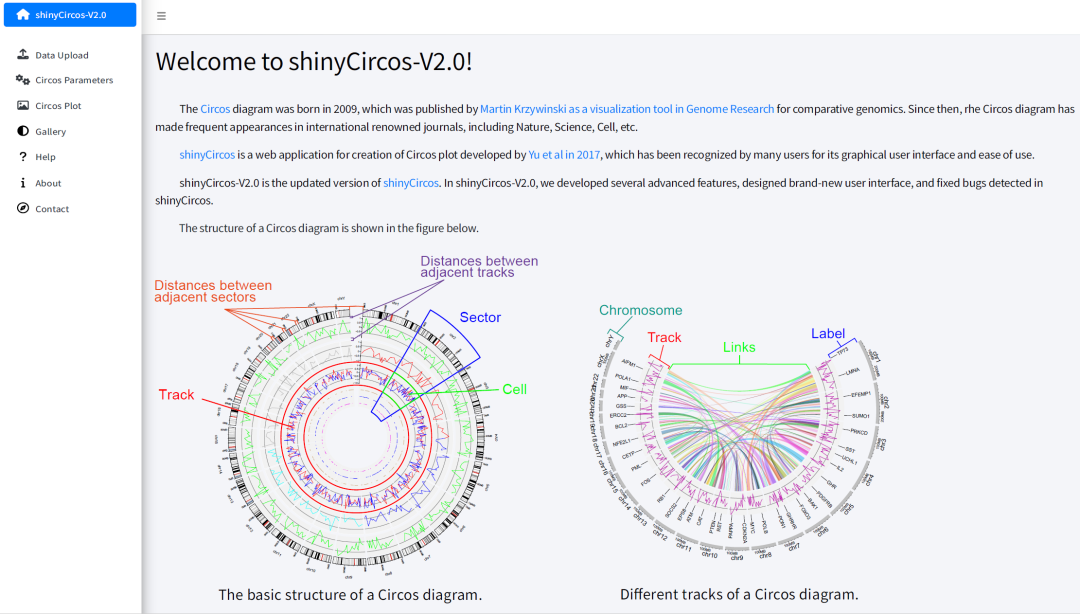Open the Circos hyperlink in the first paragraph
1080x614 pixels.
point(215,109)
